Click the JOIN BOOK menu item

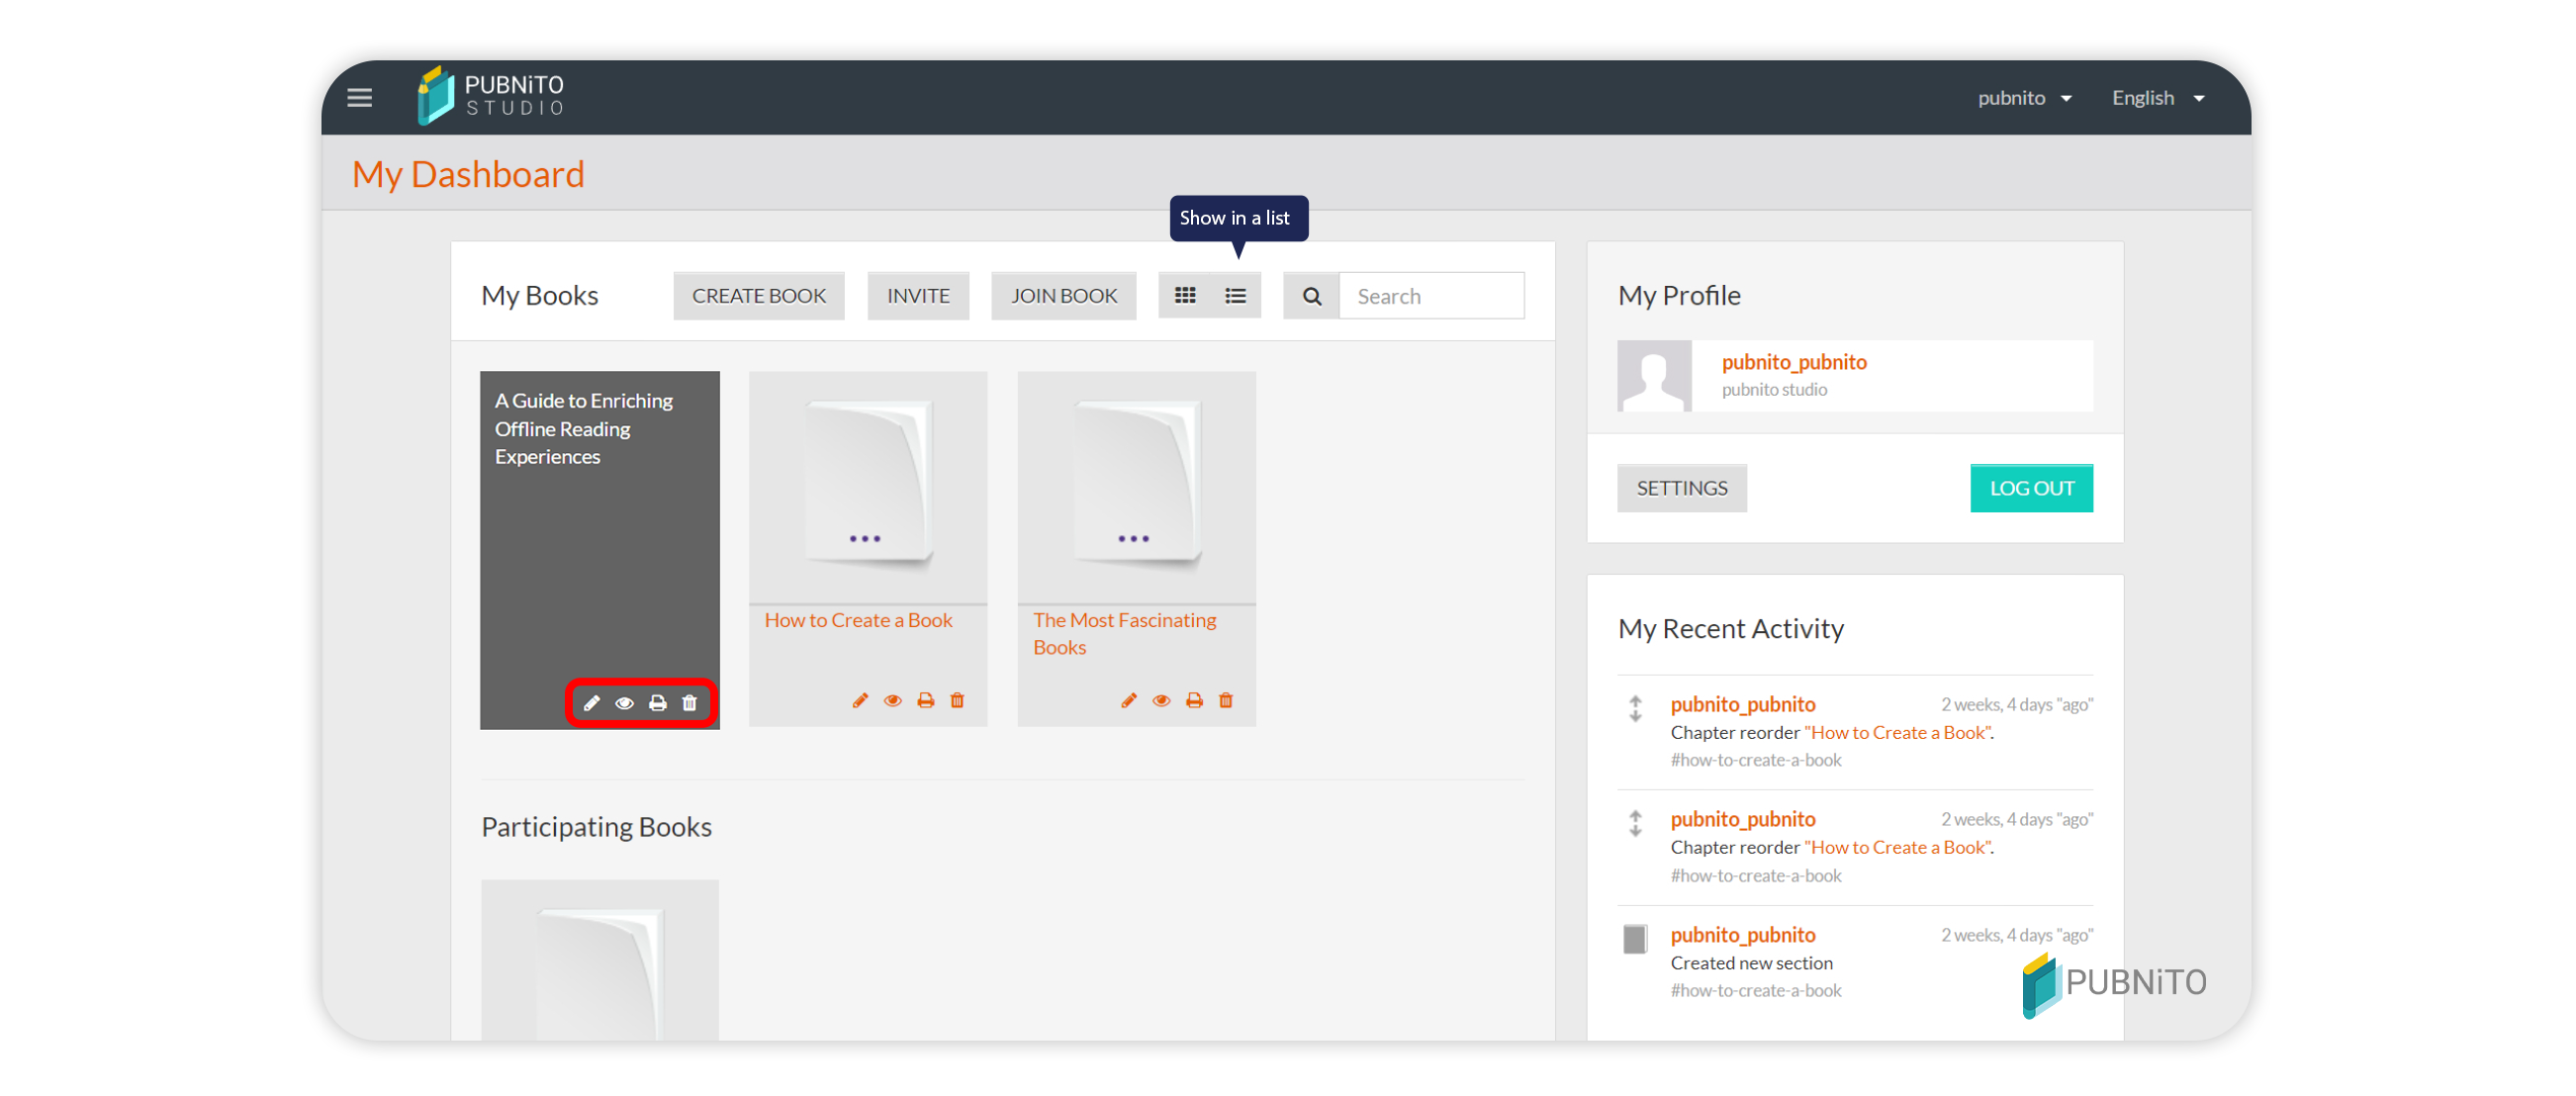(1062, 296)
